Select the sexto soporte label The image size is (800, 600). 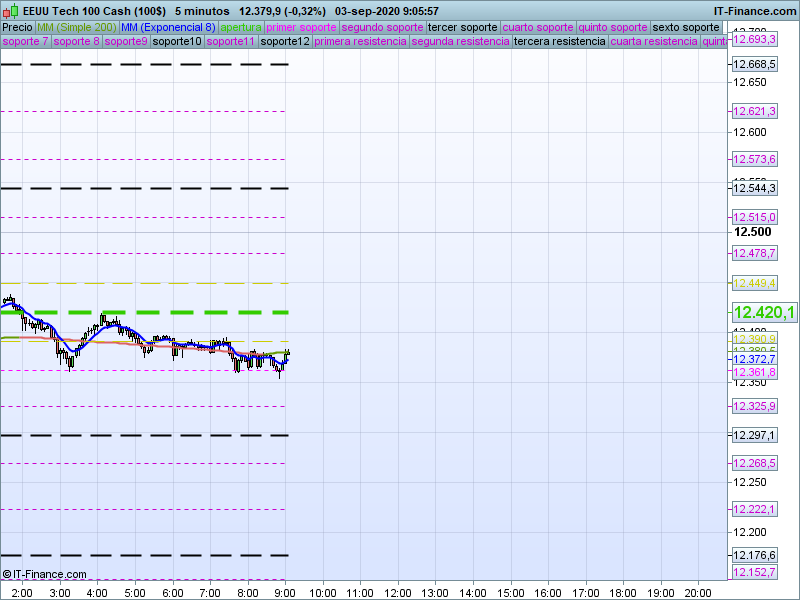point(686,27)
